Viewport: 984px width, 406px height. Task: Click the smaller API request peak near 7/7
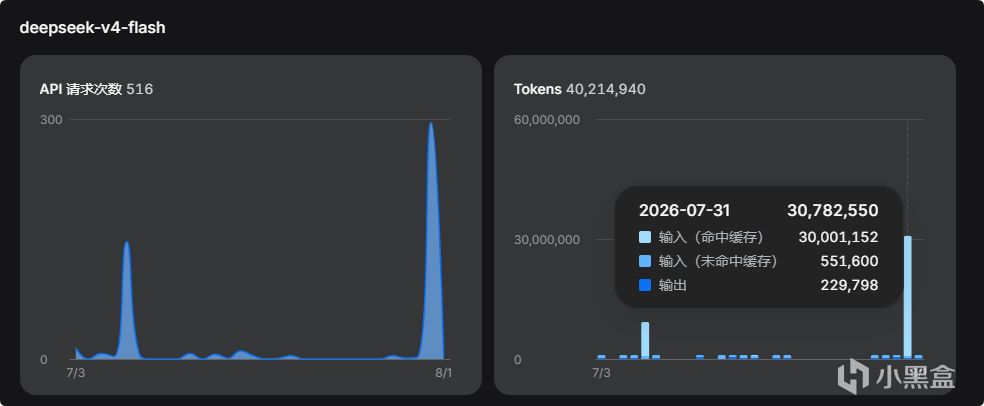pyautogui.click(x=127, y=300)
